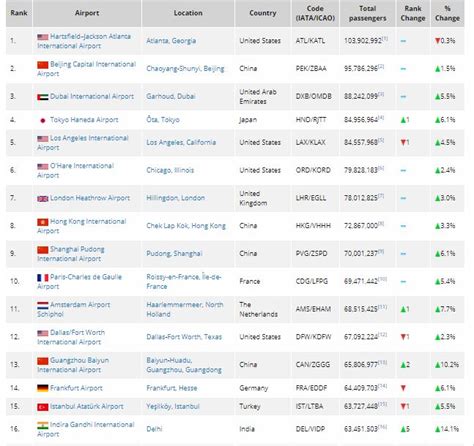Follow the Tokyo Haneda Airport link
This screenshot has width=474, height=446.
click(x=84, y=120)
